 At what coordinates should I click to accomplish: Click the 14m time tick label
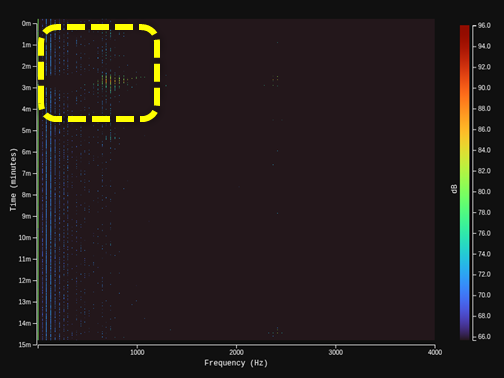(x=25, y=323)
